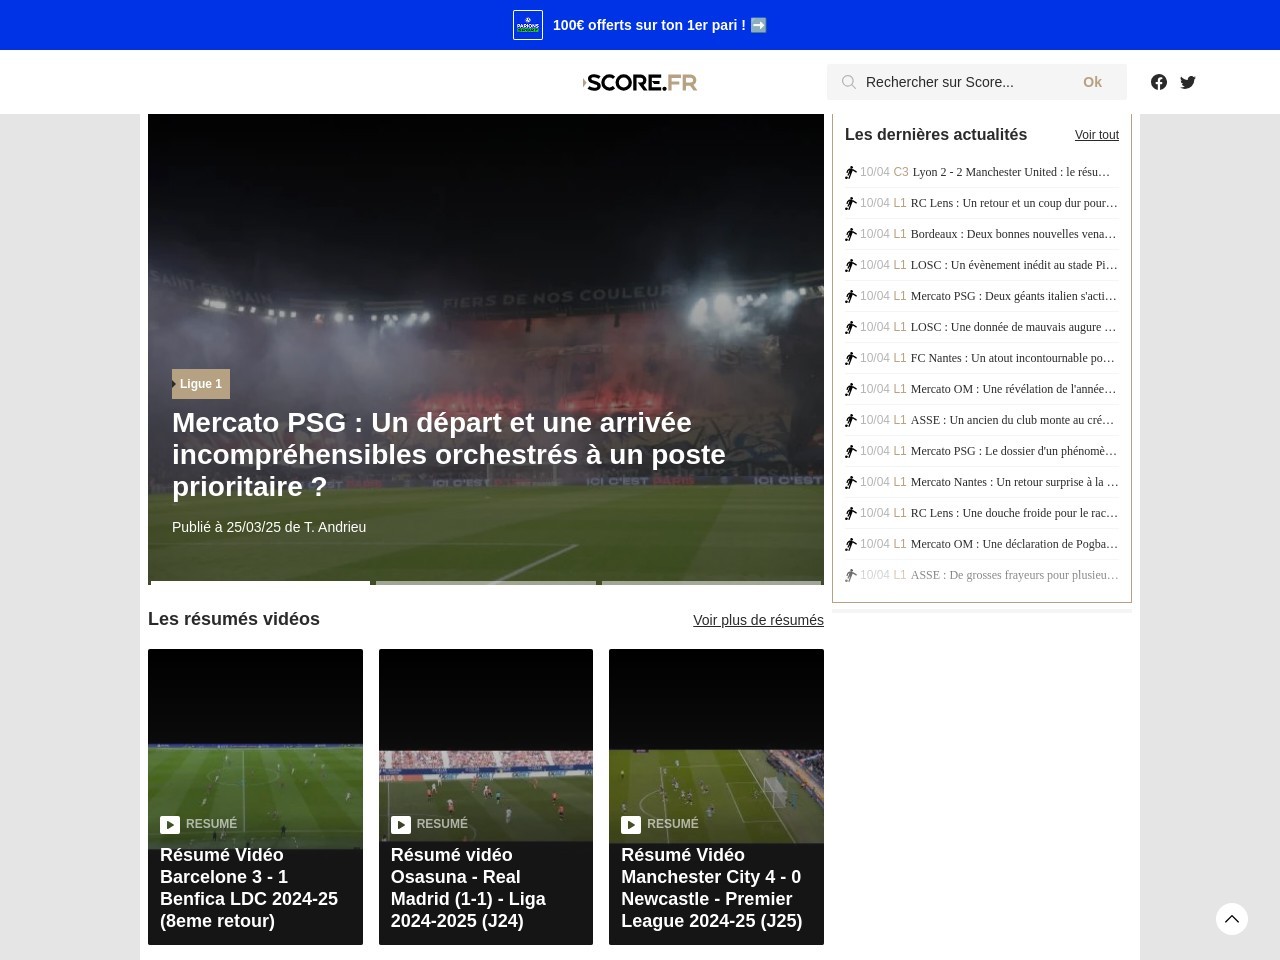Viewport: 1280px width, 960px height.
Task: Click play icon on Manchester City Newcastle résumé
Action: (x=631, y=825)
